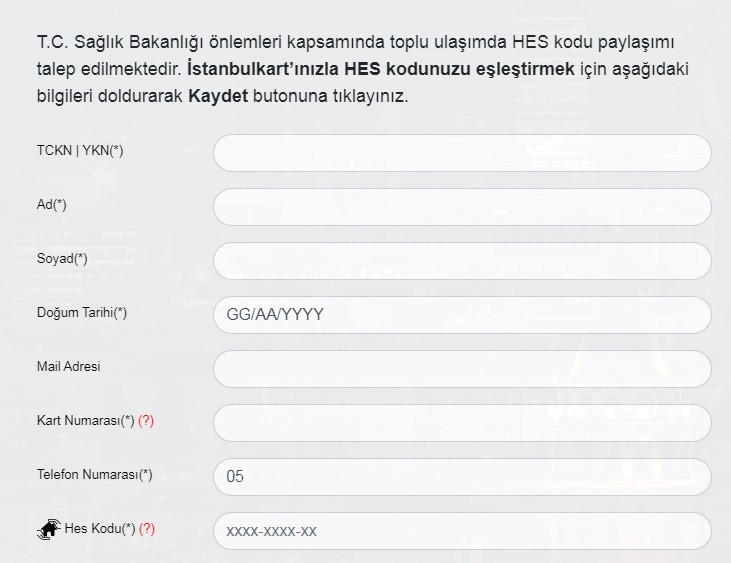Click the Hes Kodu(*) label text

click(x=99, y=529)
